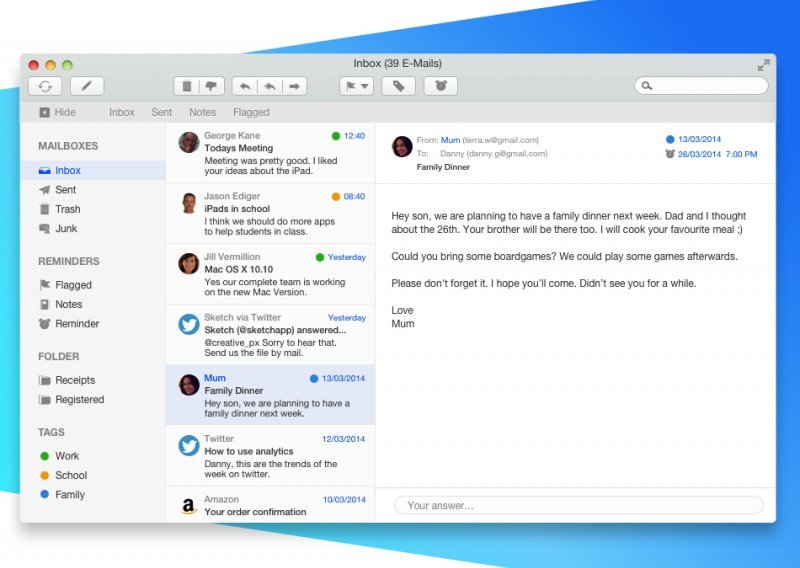Open the flag dropdown in toolbar

click(x=356, y=86)
